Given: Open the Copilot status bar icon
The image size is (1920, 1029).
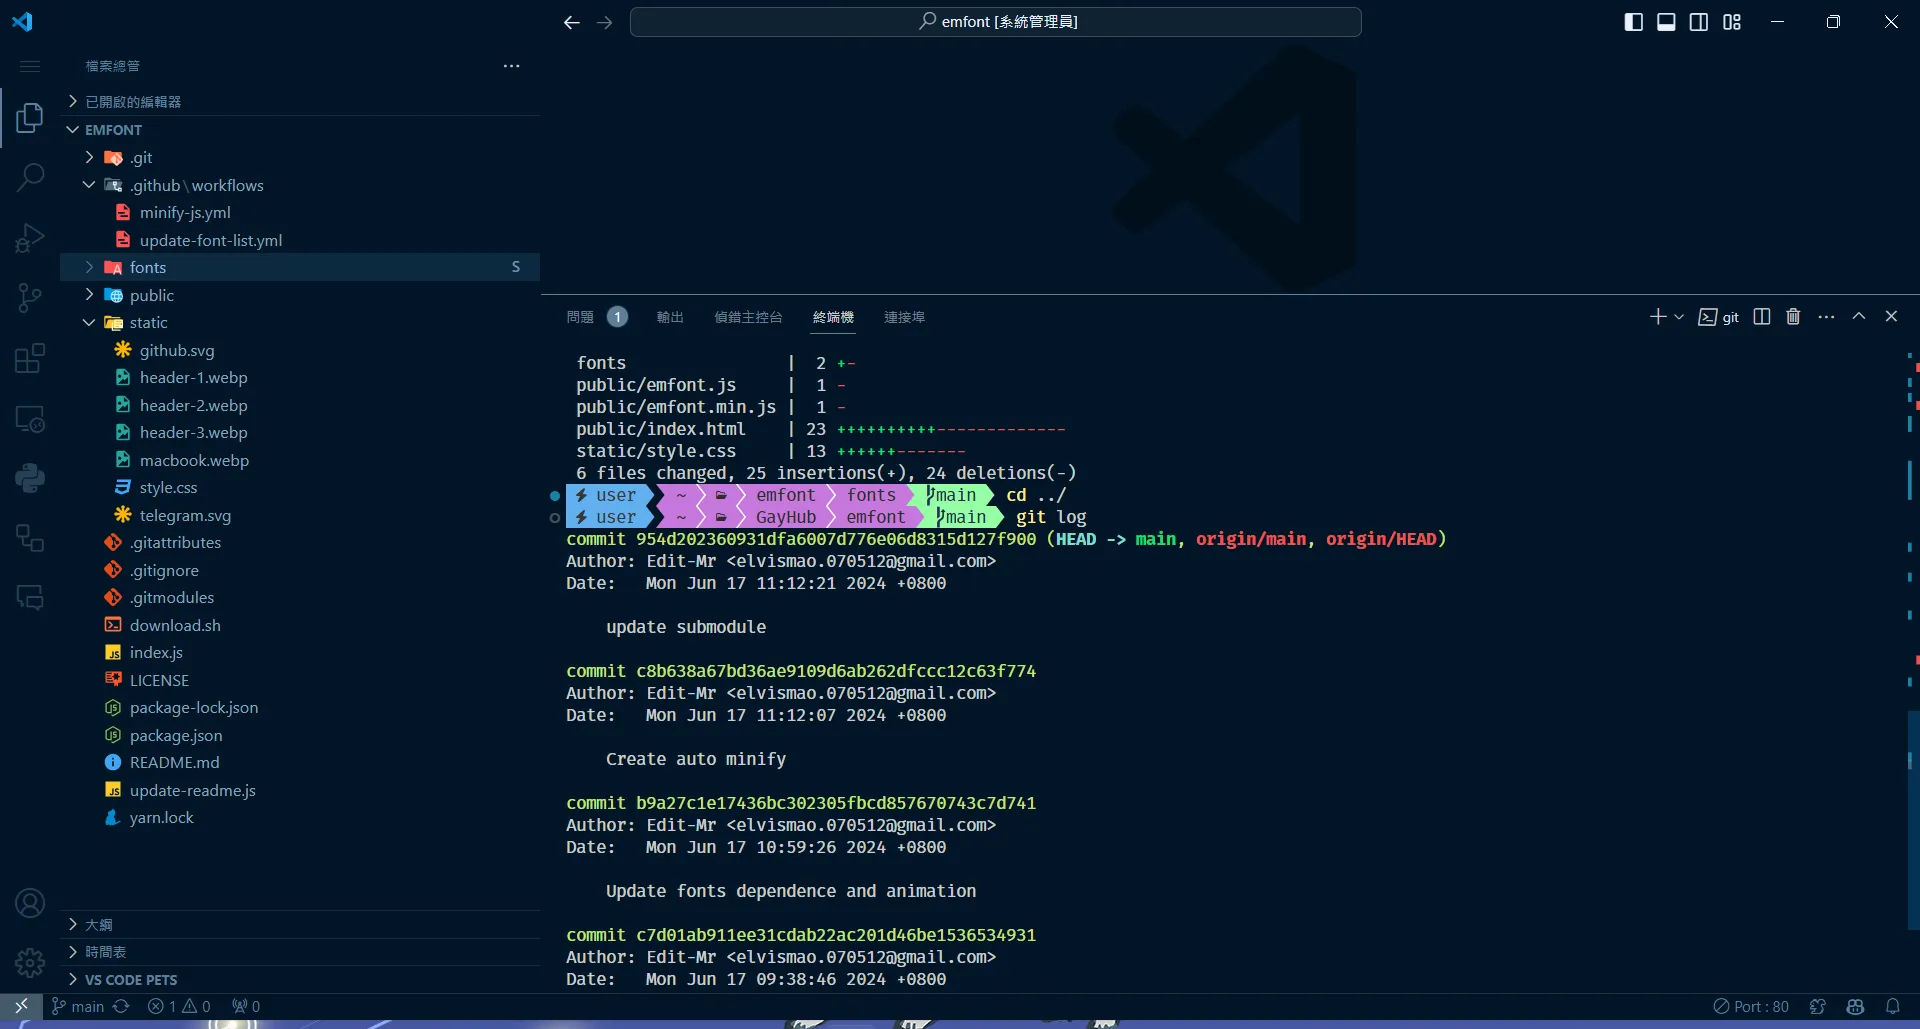Looking at the screenshot, I should coord(1855,1006).
